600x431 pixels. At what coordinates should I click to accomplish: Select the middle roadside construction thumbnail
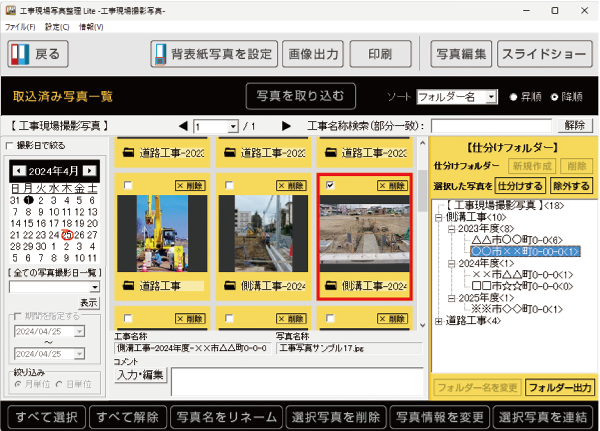tap(263, 233)
